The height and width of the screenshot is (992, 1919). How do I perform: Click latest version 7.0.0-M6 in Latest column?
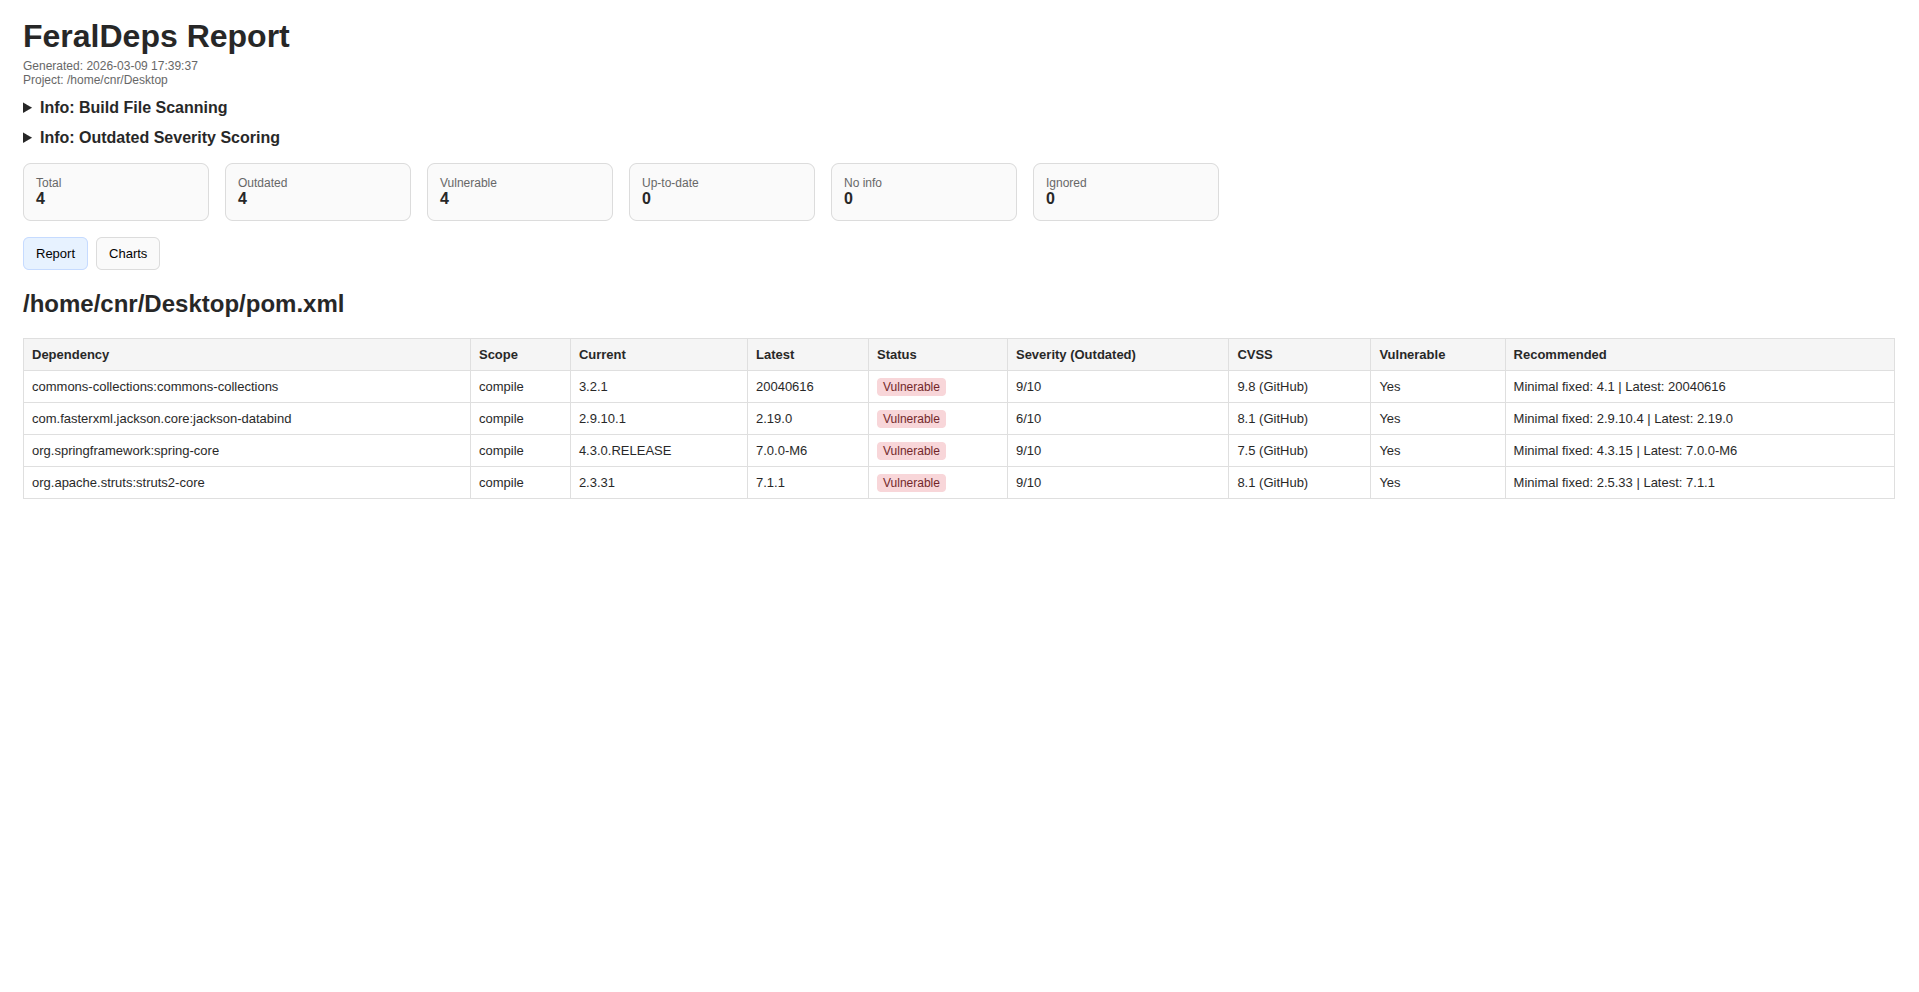coord(782,451)
